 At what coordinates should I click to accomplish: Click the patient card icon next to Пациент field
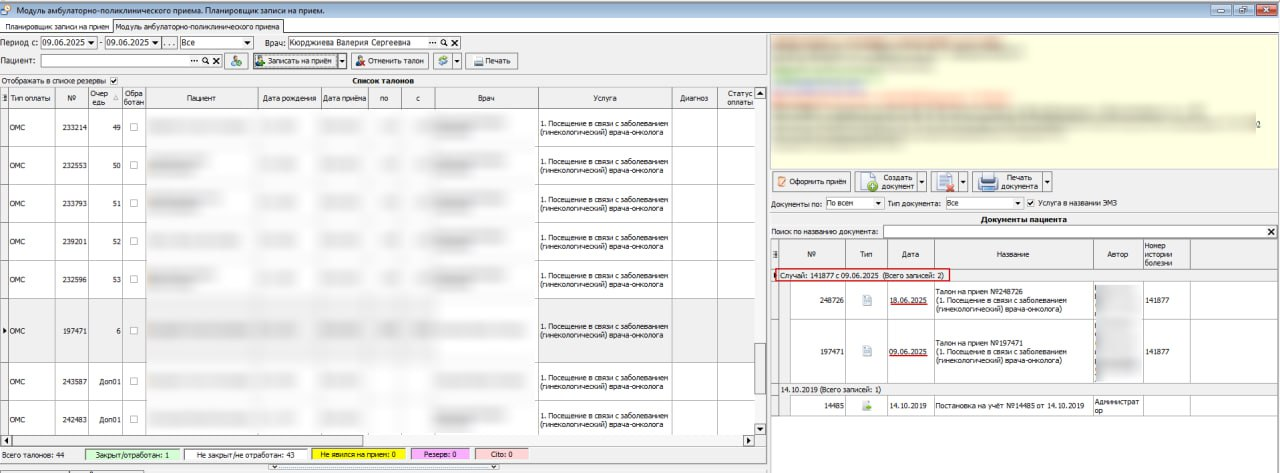pyautogui.click(x=236, y=61)
